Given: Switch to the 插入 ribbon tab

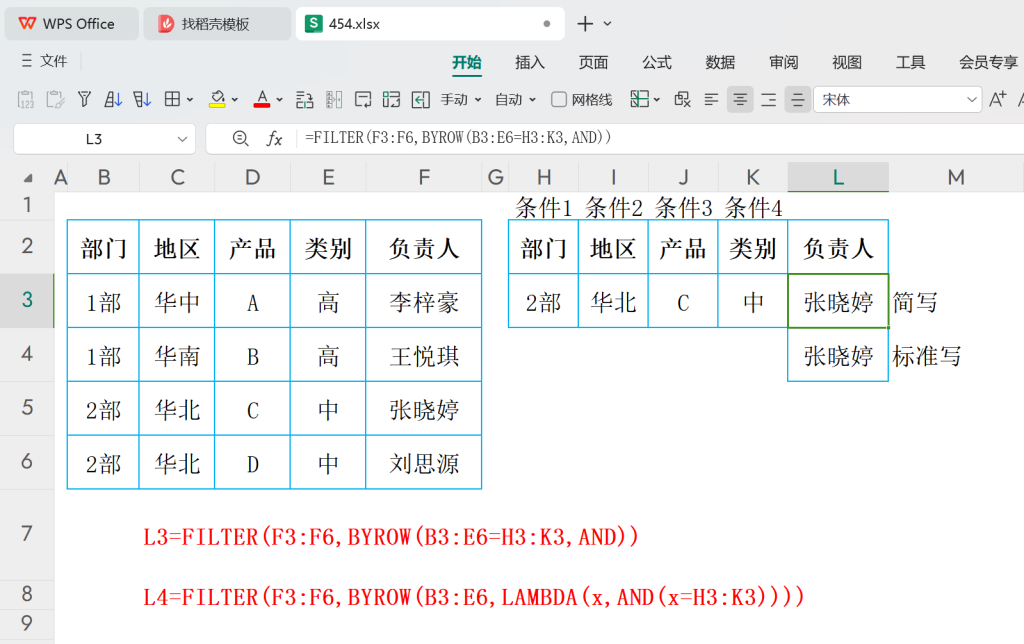Looking at the screenshot, I should point(530,62).
